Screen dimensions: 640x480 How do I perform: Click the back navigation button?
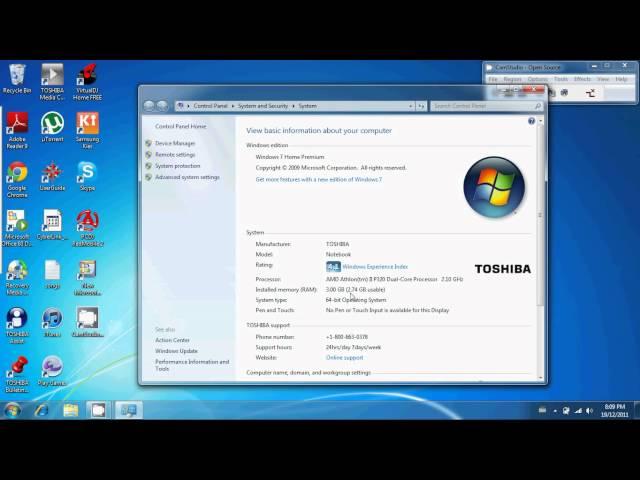click(149, 106)
